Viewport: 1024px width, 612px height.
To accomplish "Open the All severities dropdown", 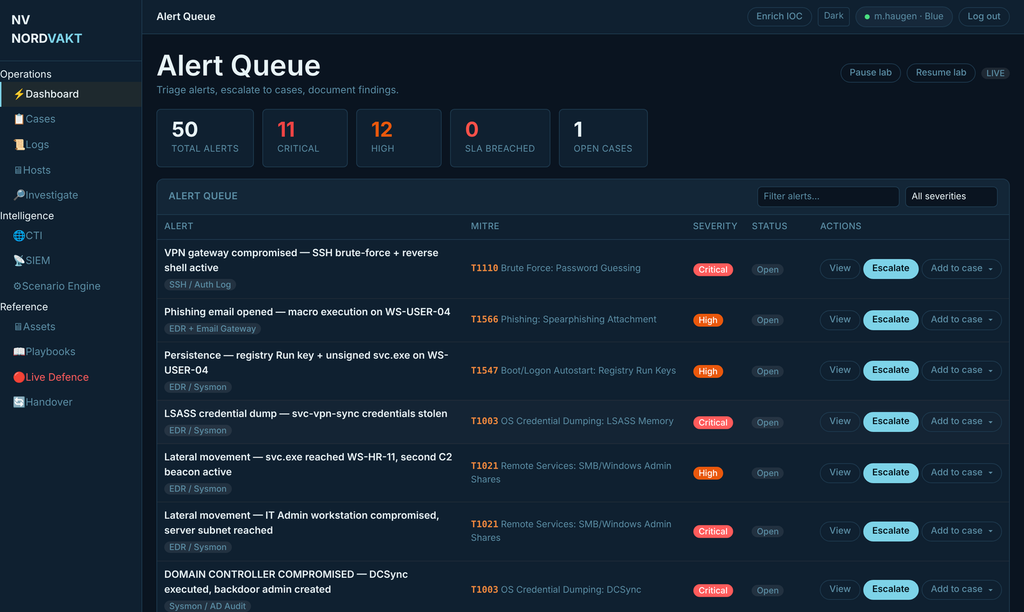I will click(951, 197).
